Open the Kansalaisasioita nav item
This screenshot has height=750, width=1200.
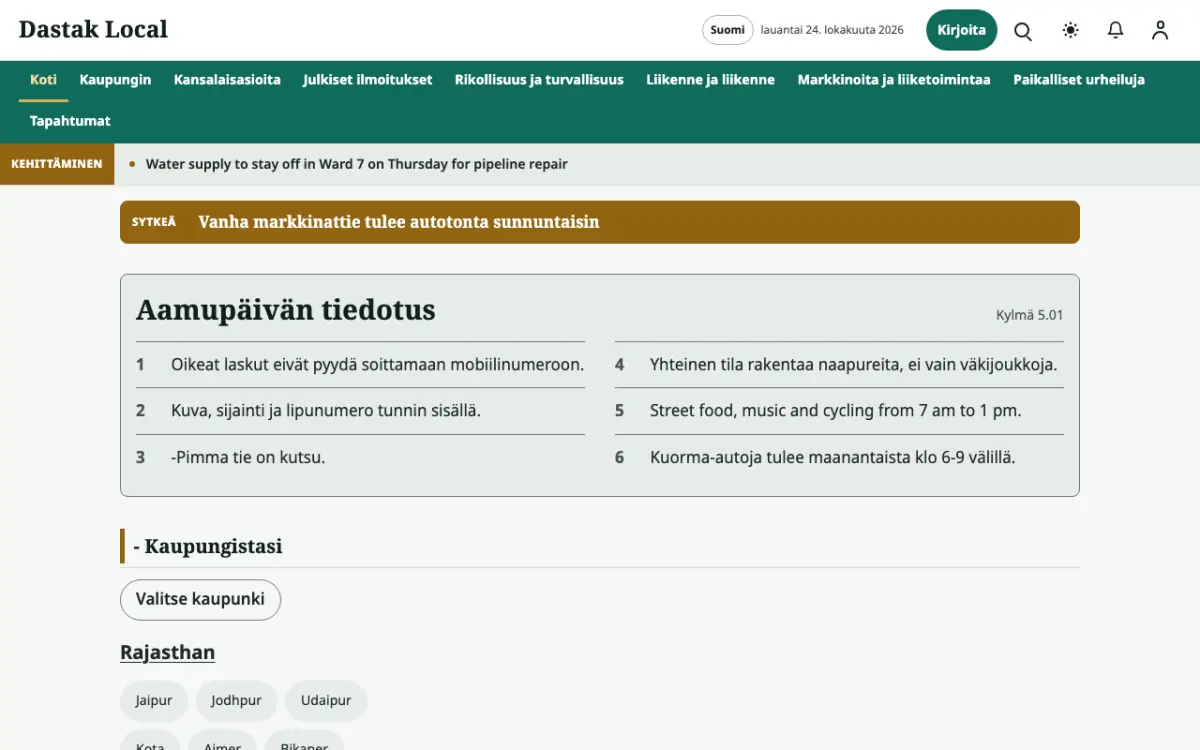click(x=227, y=80)
